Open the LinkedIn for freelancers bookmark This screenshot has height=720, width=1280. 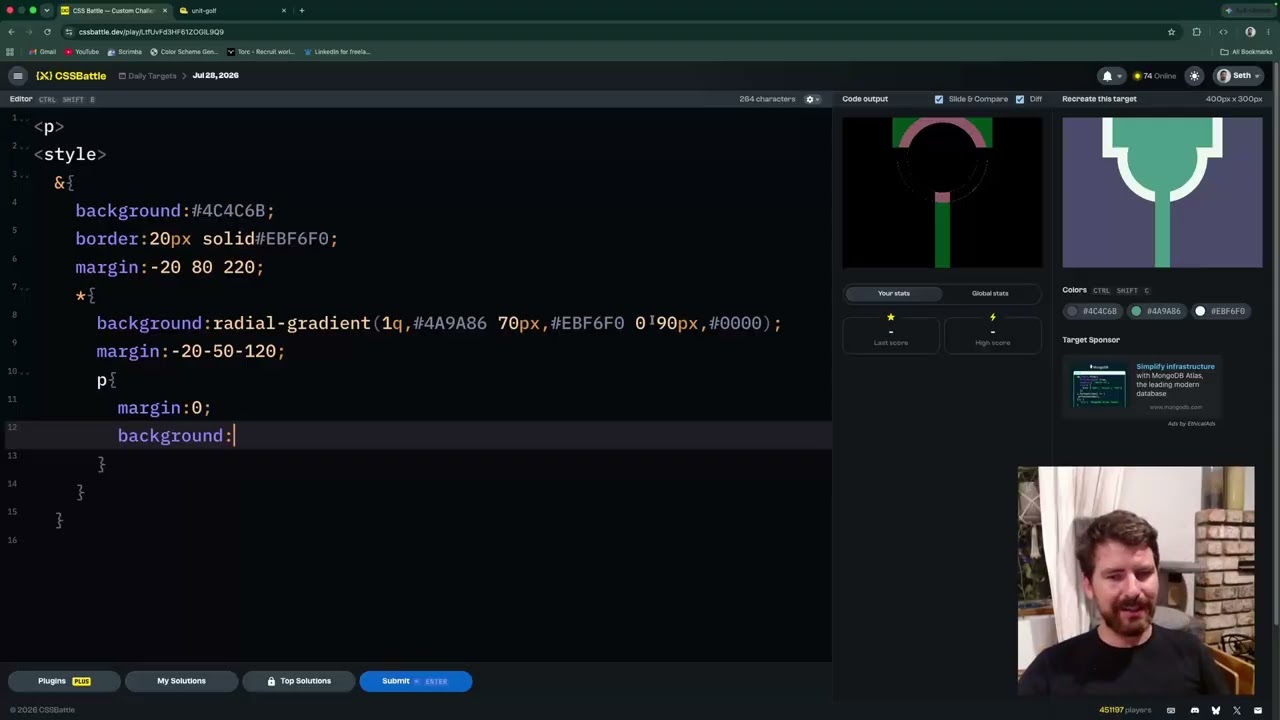tap(337, 52)
